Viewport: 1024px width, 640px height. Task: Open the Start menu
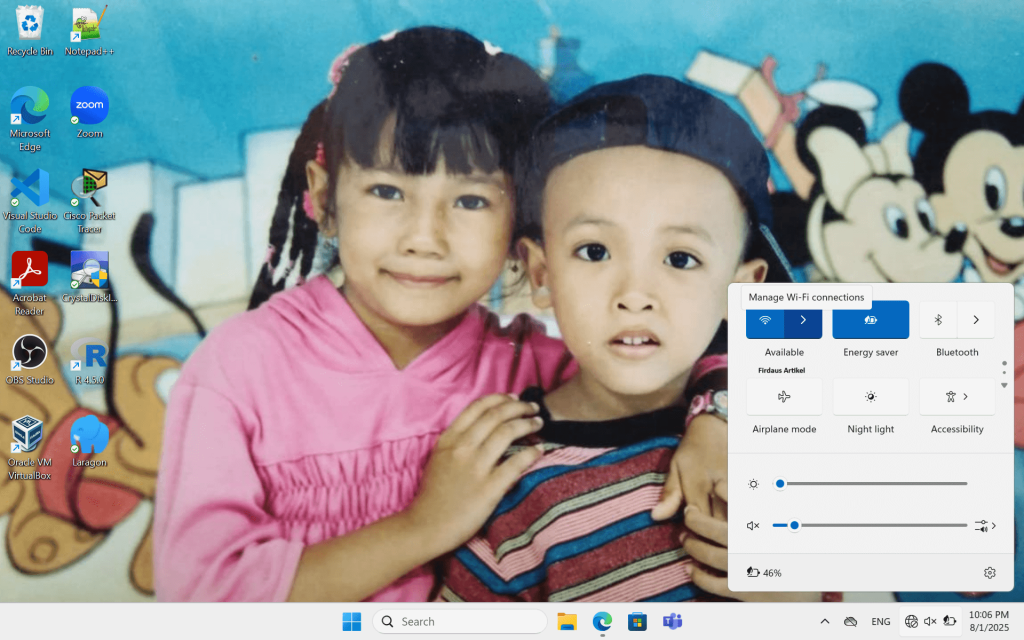click(x=351, y=621)
